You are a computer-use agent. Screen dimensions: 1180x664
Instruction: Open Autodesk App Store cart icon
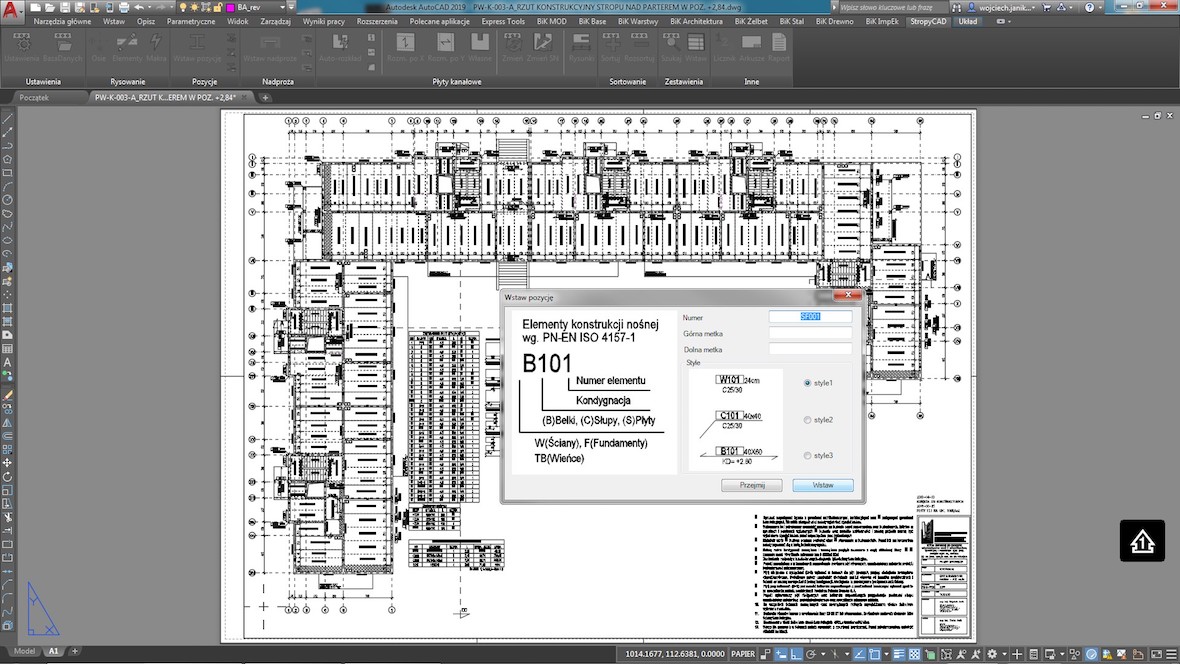pyautogui.click(x=1046, y=8)
